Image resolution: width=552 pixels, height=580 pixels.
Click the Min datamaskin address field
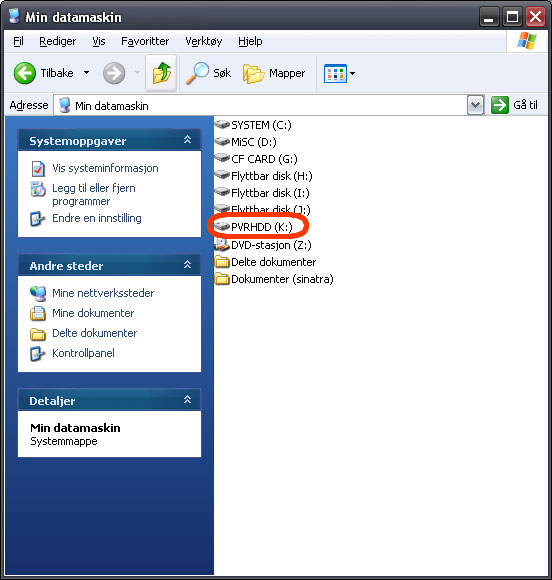(x=260, y=106)
